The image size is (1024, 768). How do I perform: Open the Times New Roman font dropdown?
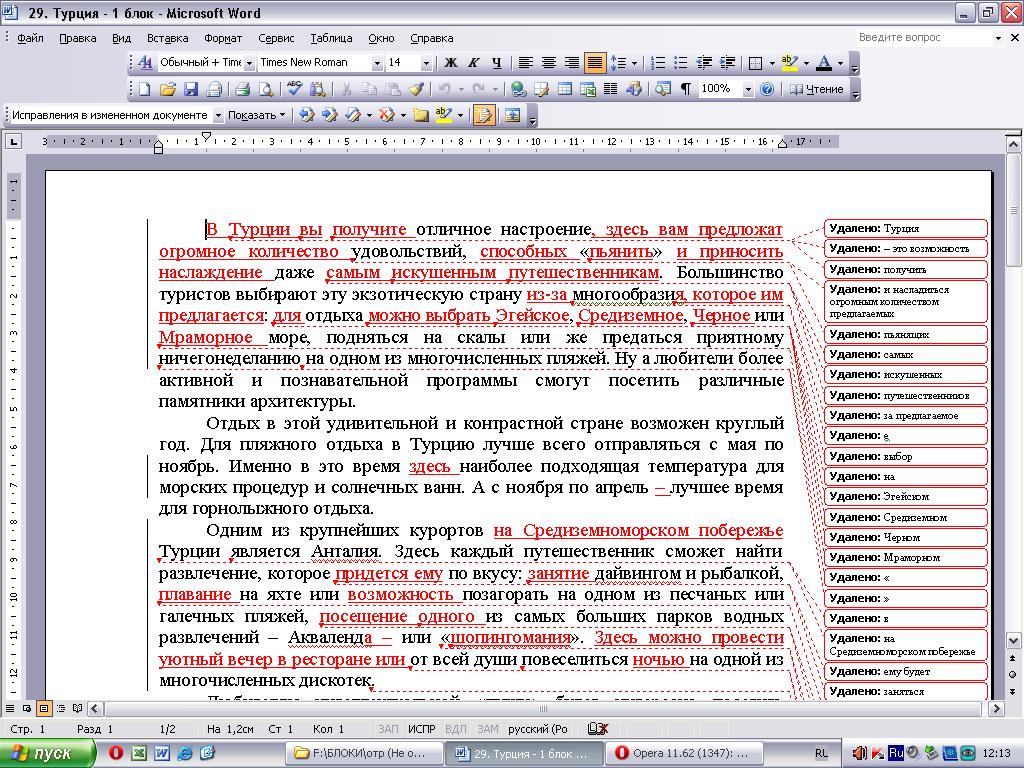[377, 63]
